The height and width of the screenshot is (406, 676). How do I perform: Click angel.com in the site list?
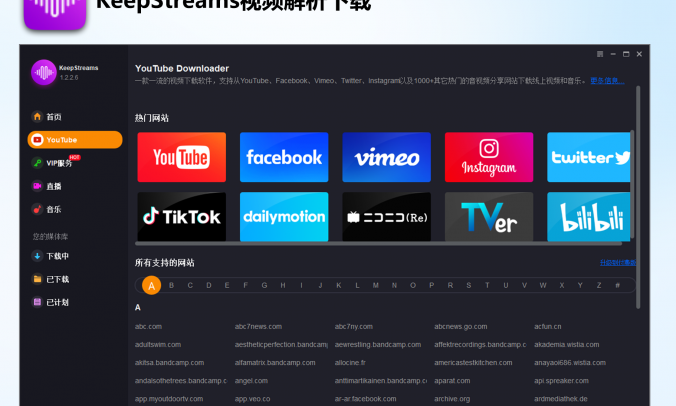click(x=251, y=381)
